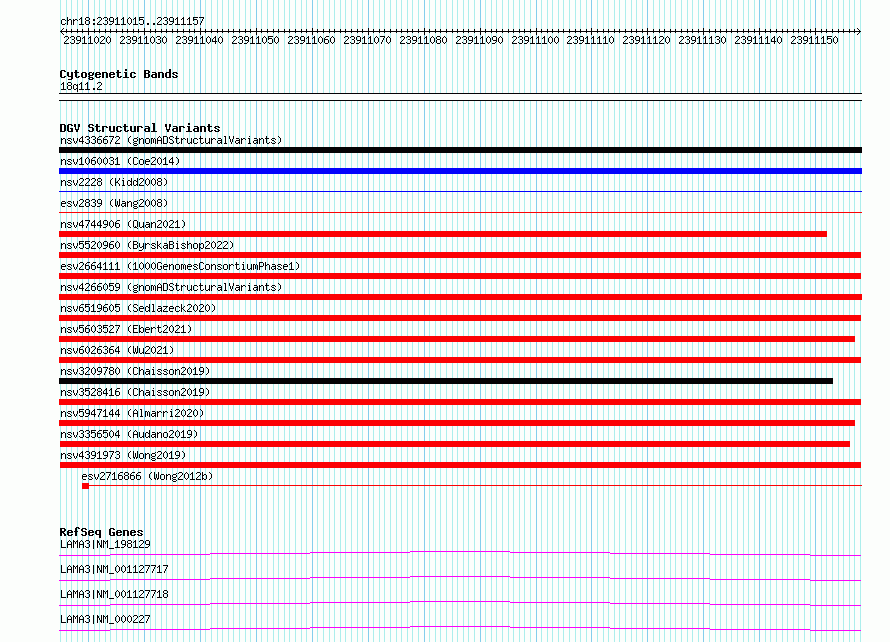The height and width of the screenshot is (642, 890).
Task: Click esv2664111 (1000GenomesConsortiumPhase1) label
Action: [x=180, y=266]
